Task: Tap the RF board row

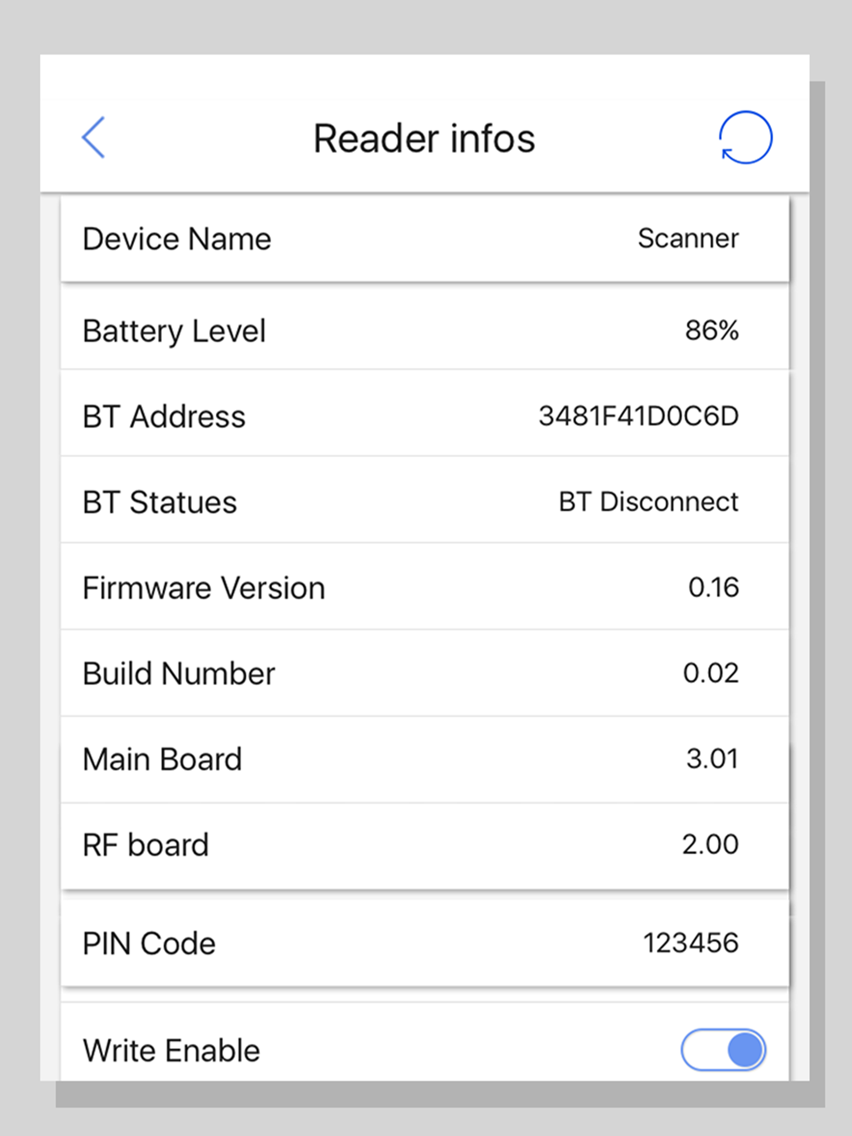Action: pyautogui.click(x=425, y=845)
